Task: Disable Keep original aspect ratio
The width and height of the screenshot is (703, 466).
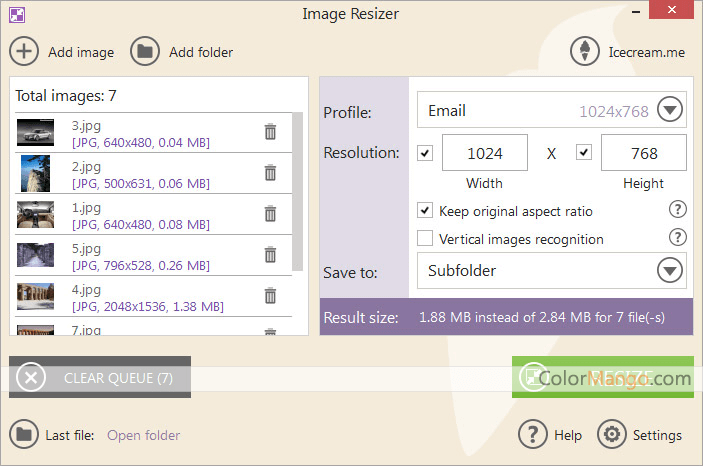Action: [x=425, y=211]
